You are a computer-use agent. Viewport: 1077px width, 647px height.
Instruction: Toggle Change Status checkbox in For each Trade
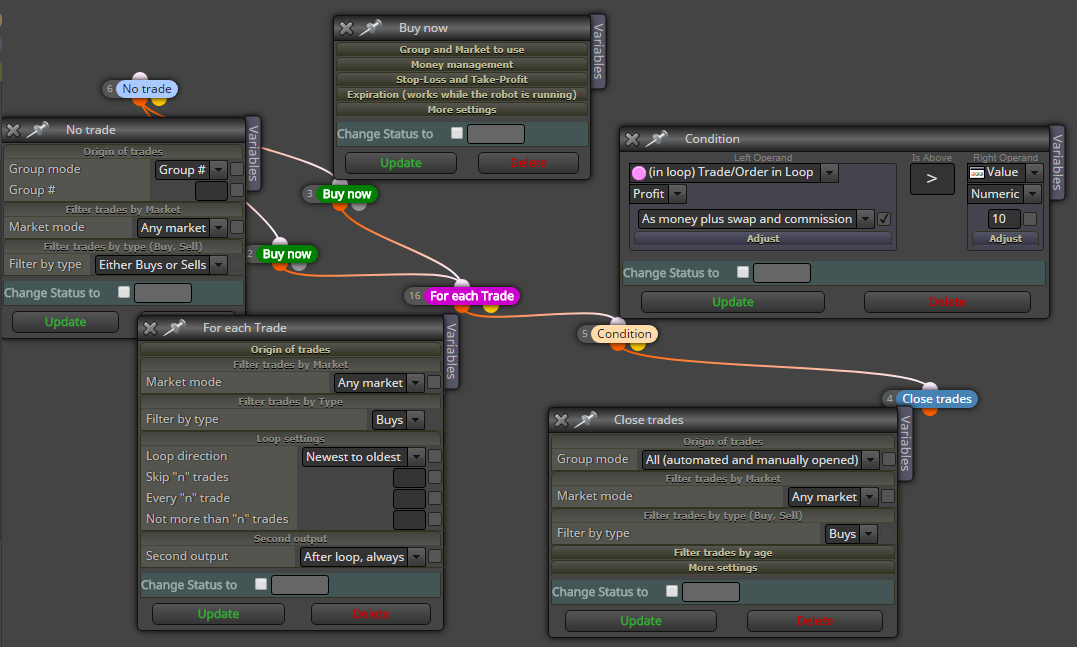261,584
